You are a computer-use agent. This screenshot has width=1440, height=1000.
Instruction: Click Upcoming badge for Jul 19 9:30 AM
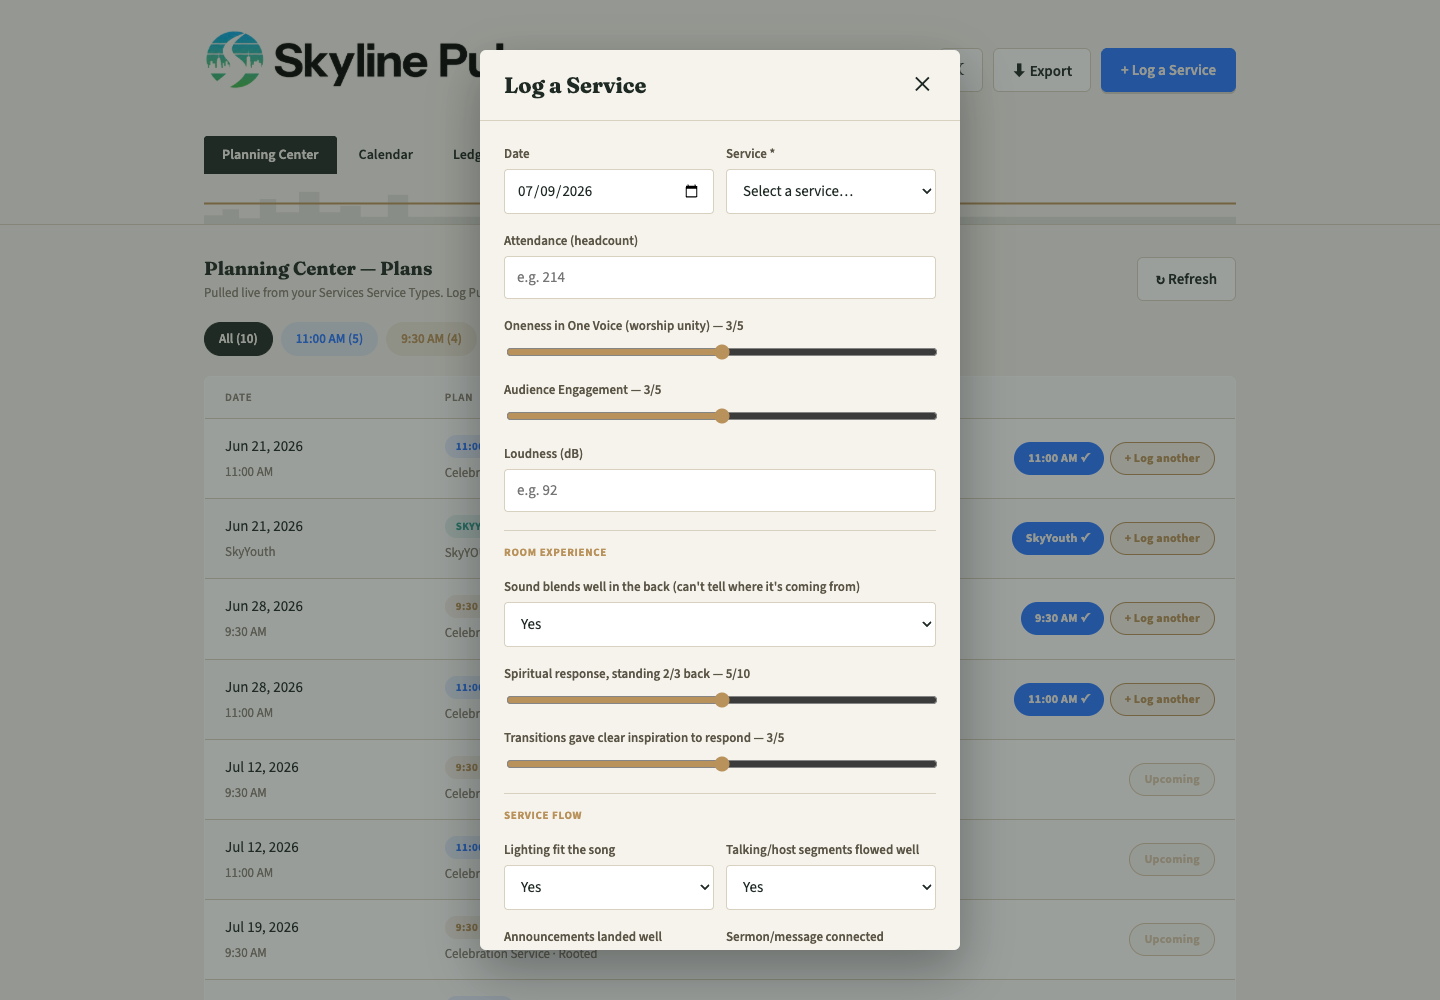(1172, 939)
